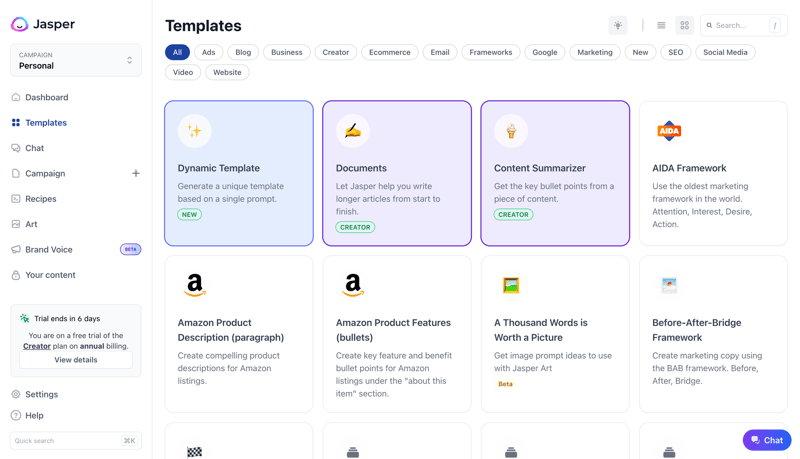Switch to list view layout
The height and width of the screenshot is (459, 800).
pos(661,25)
